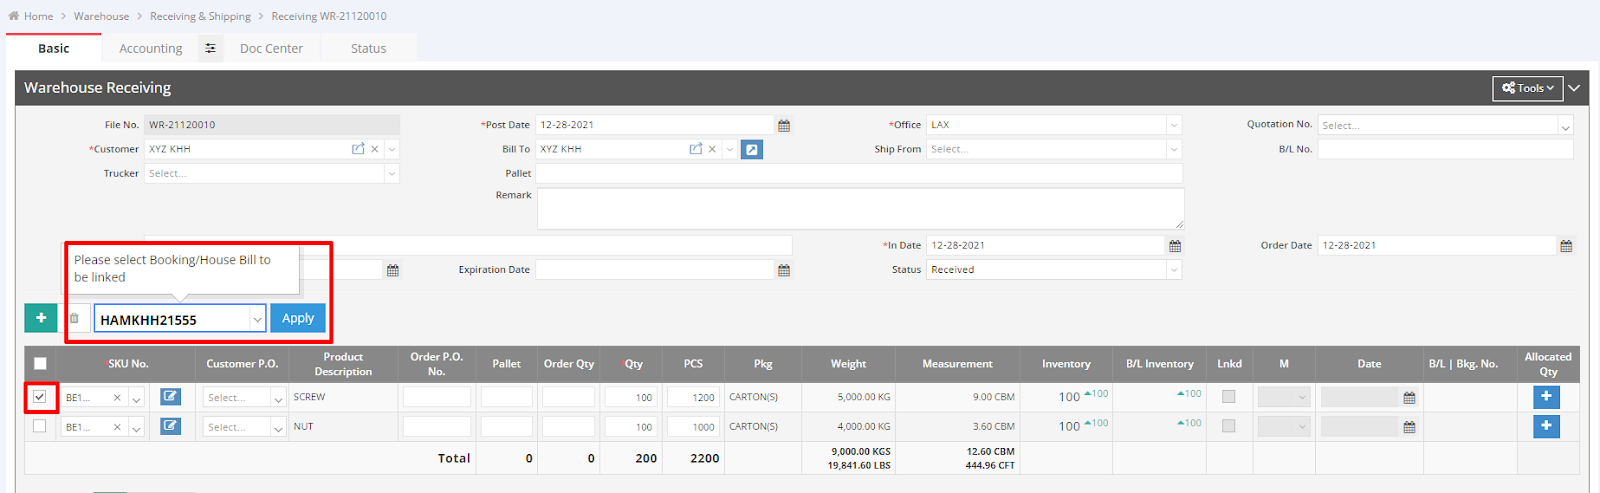Open the Tools menu button
1600x493 pixels.
[1527, 88]
